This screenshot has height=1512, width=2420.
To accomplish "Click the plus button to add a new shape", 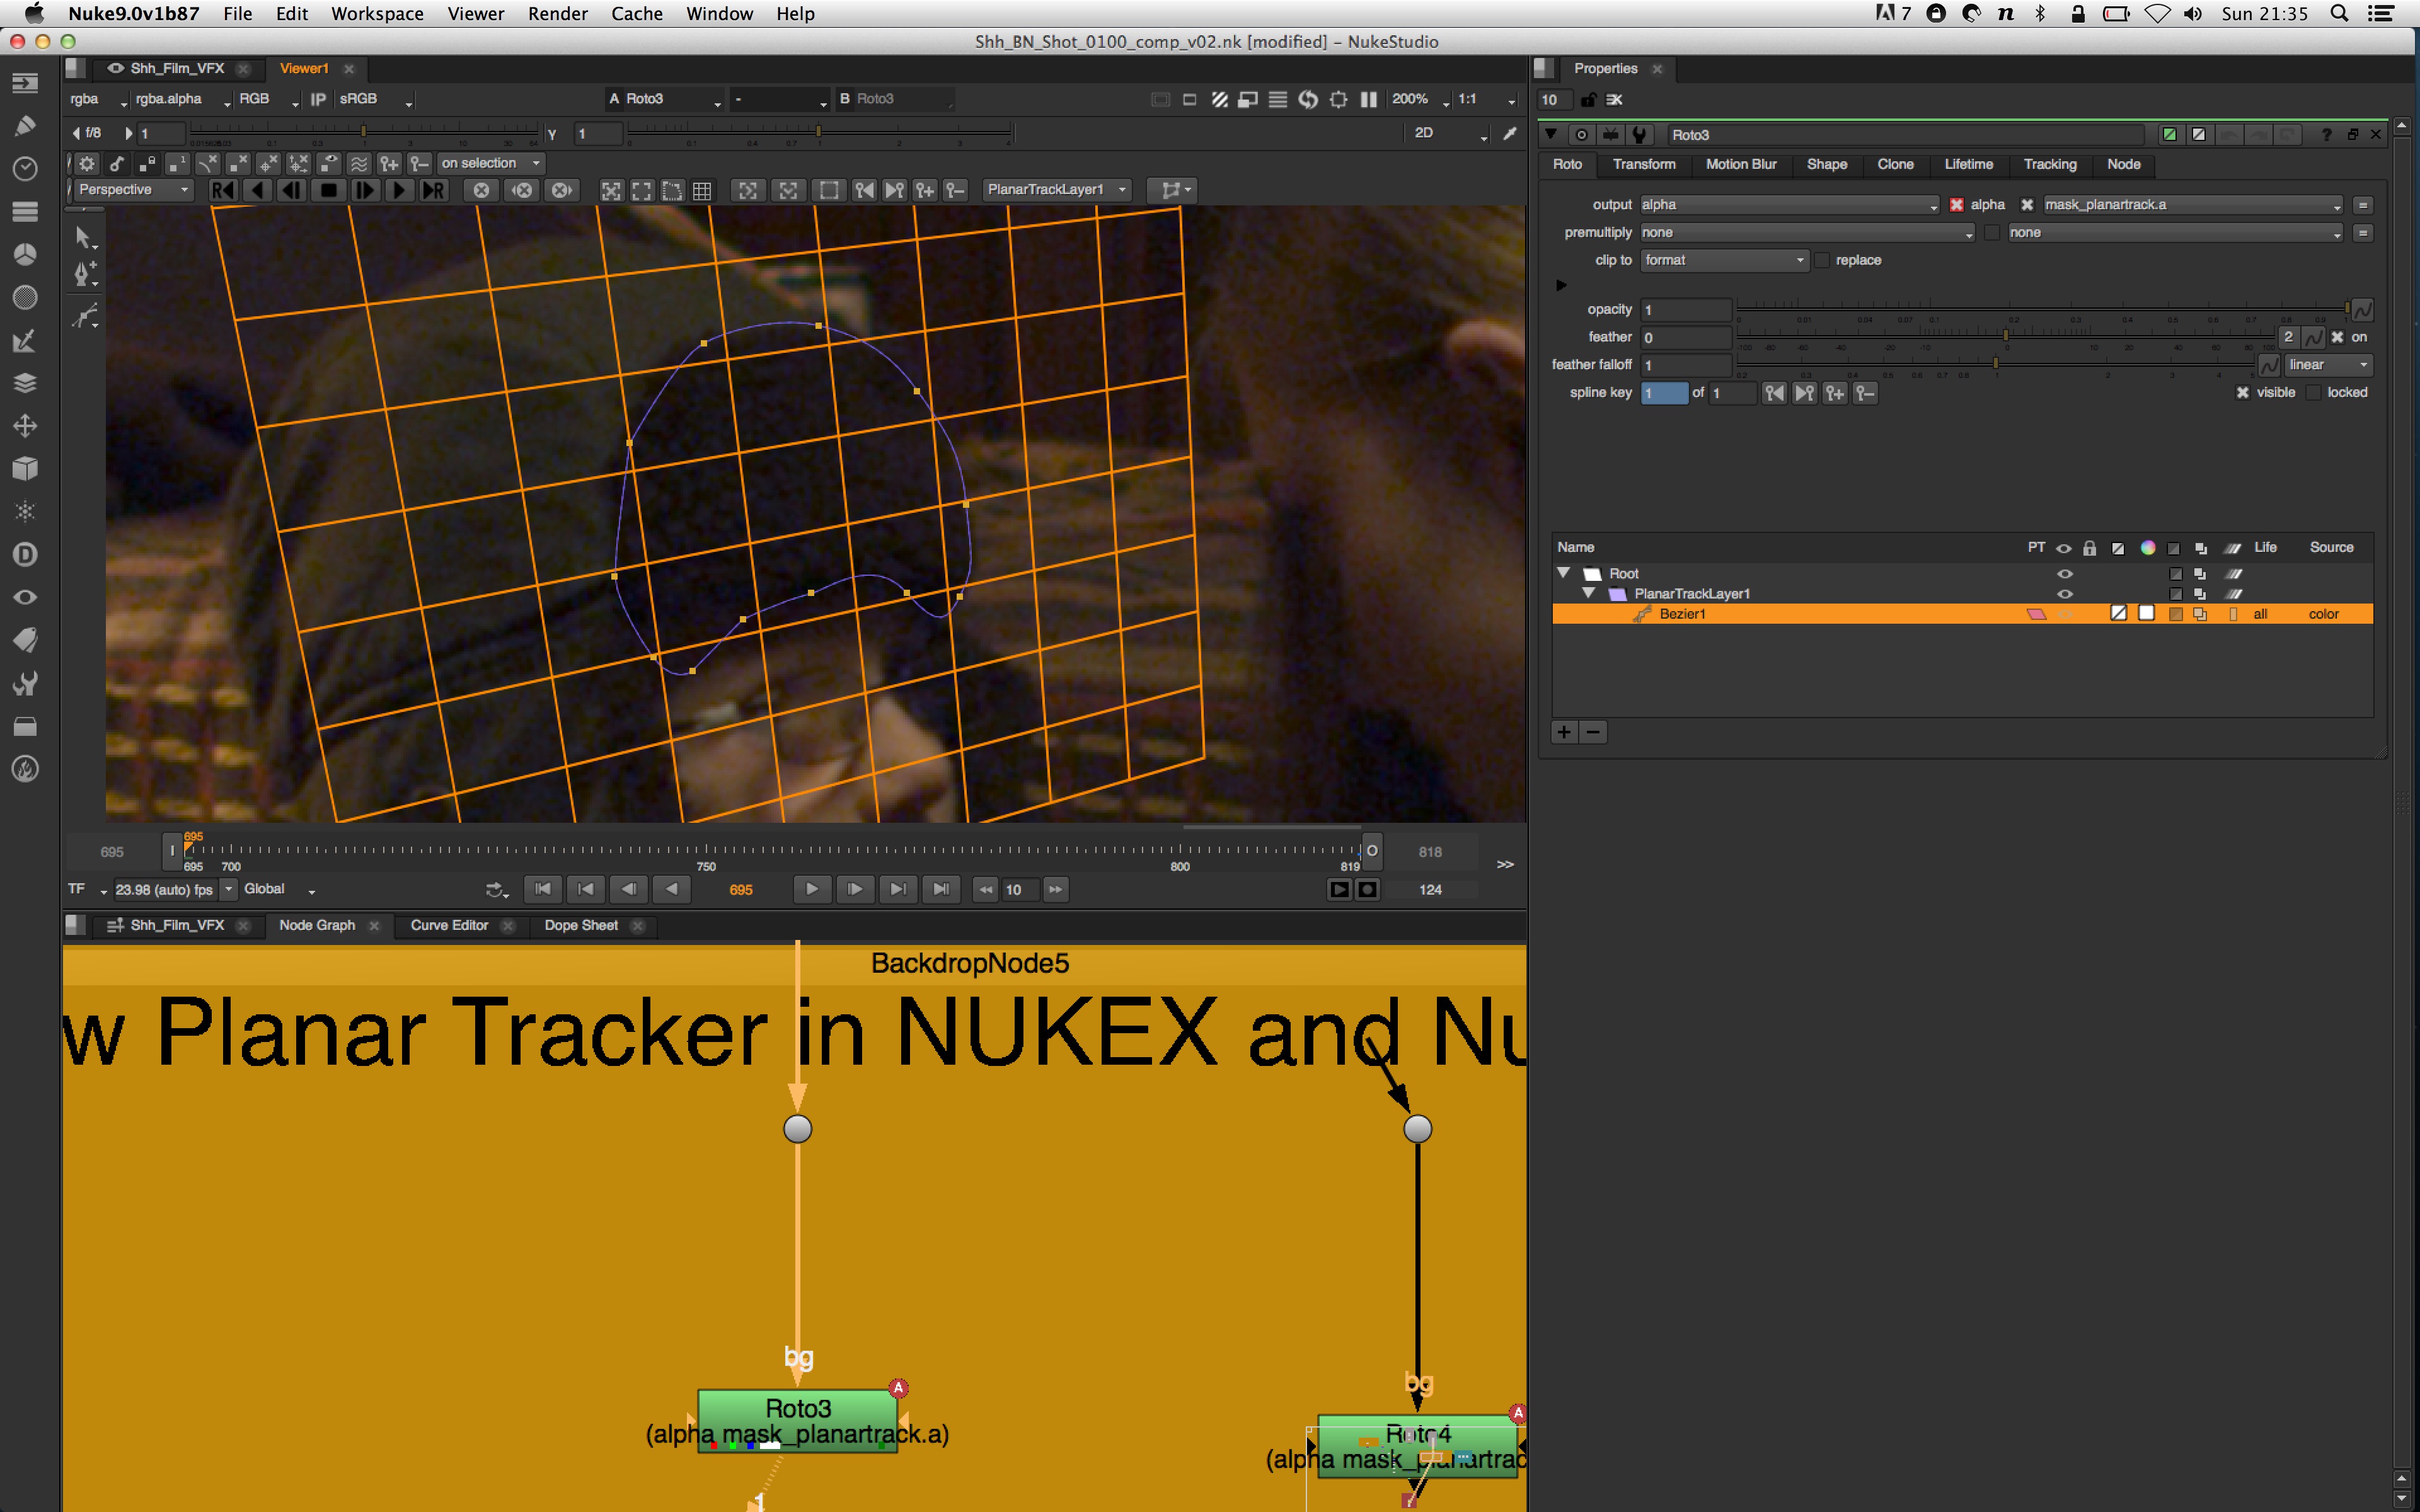I will (1563, 731).
